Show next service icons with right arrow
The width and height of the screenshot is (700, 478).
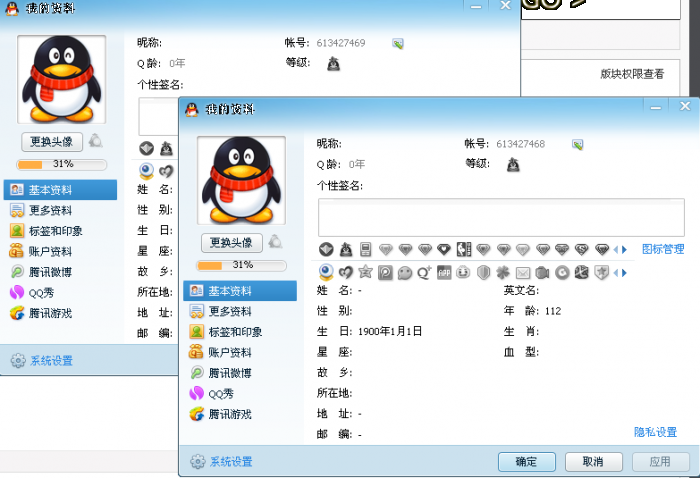click(x=625, y=273)
